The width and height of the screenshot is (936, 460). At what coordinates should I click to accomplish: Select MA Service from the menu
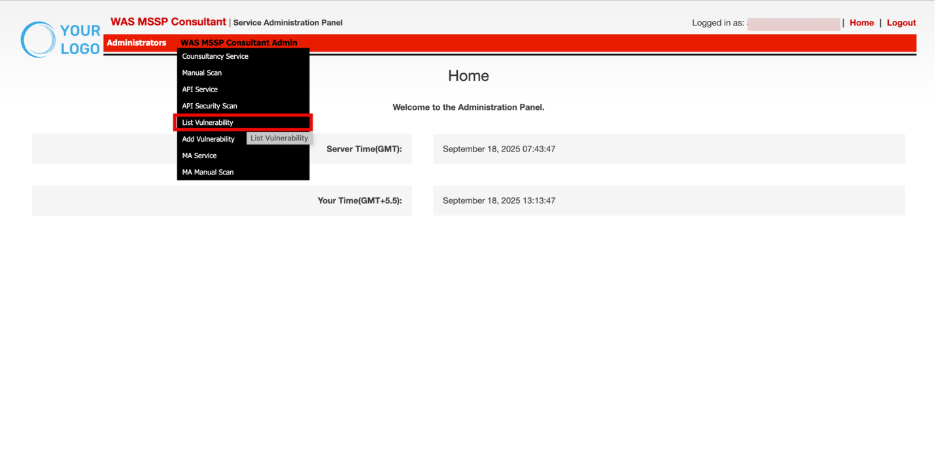tap(243, 156)
